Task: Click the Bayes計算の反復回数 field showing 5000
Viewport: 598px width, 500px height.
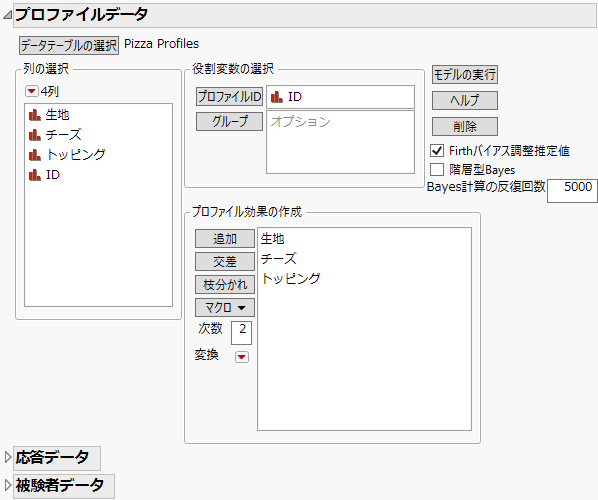Action: 572,191
